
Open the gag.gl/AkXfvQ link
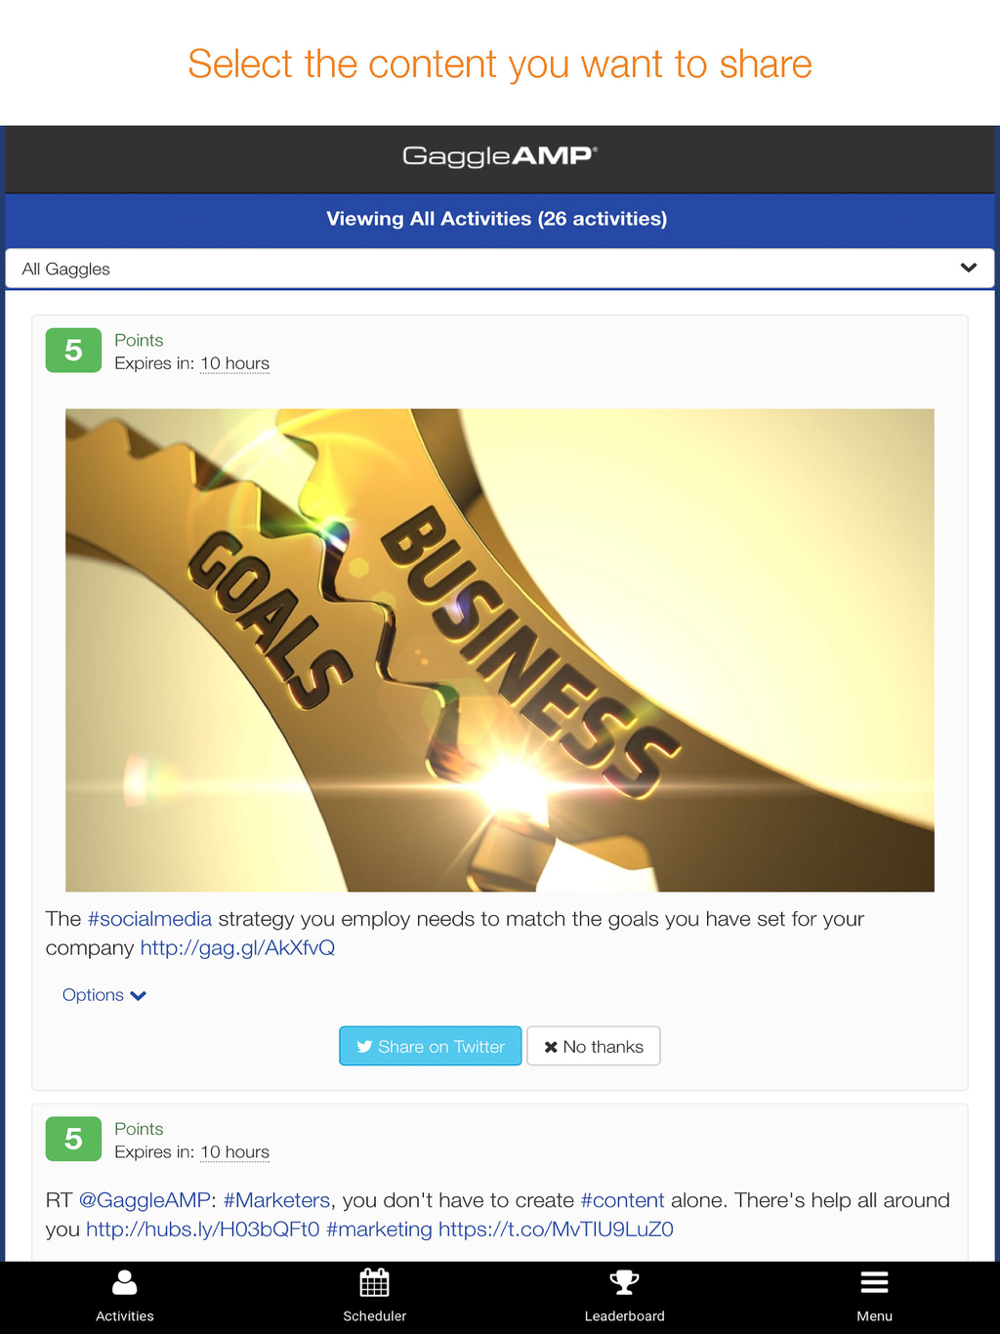[237, 947]
